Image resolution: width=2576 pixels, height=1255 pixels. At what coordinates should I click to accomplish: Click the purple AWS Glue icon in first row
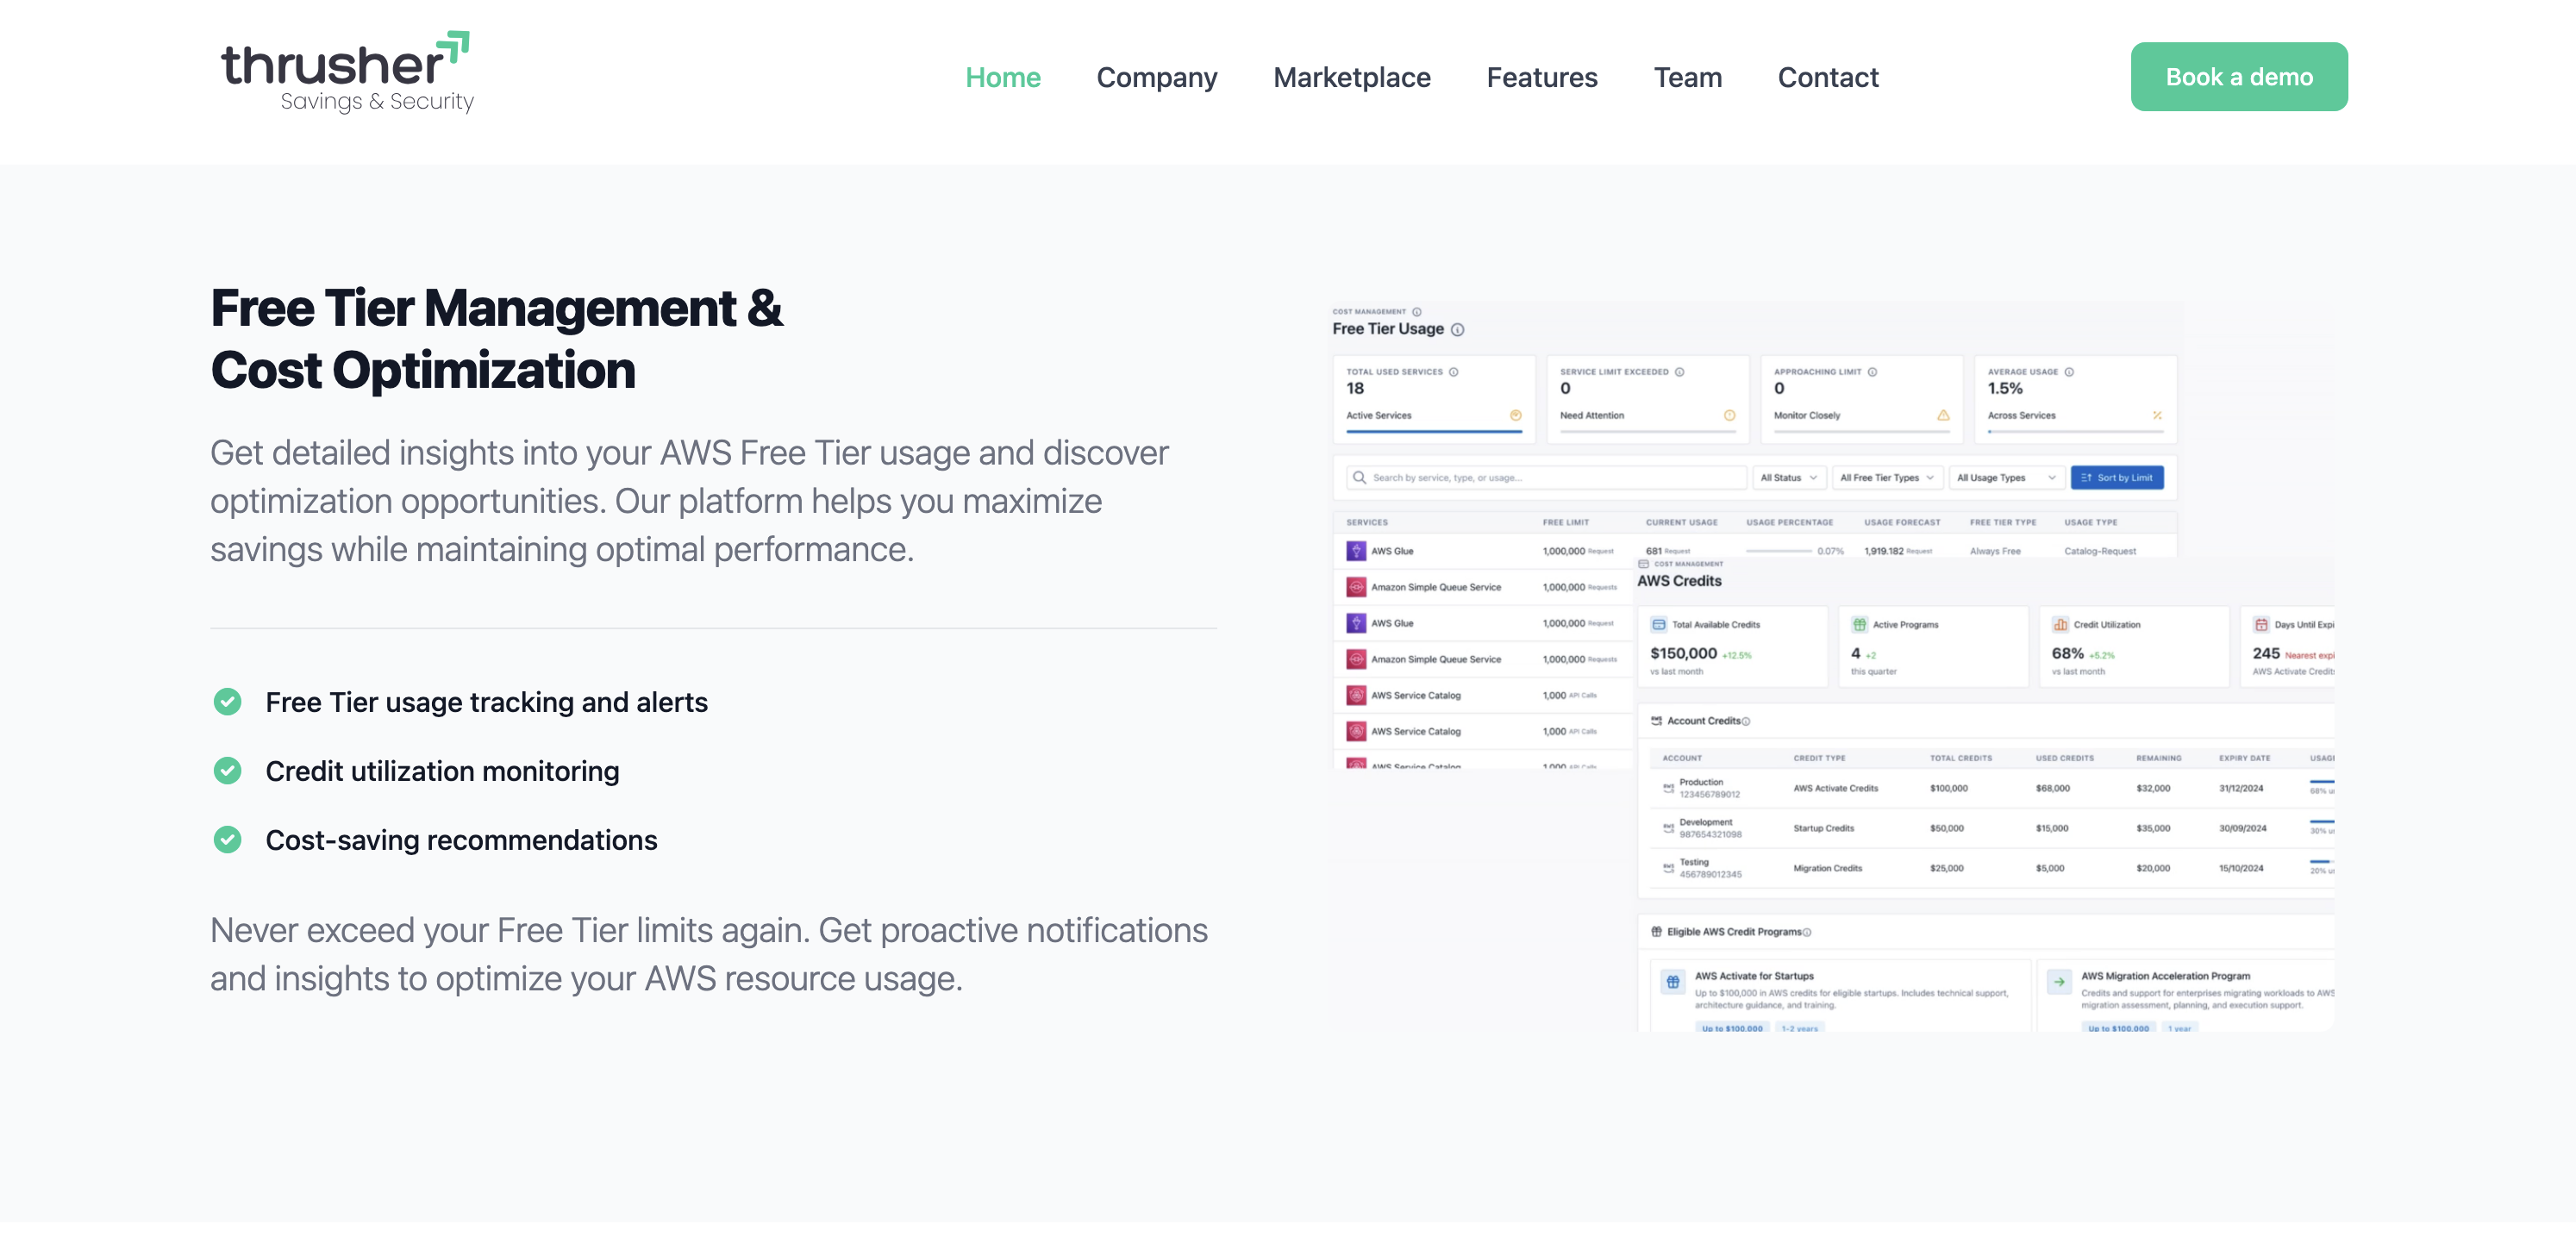tap(1355, 551)
